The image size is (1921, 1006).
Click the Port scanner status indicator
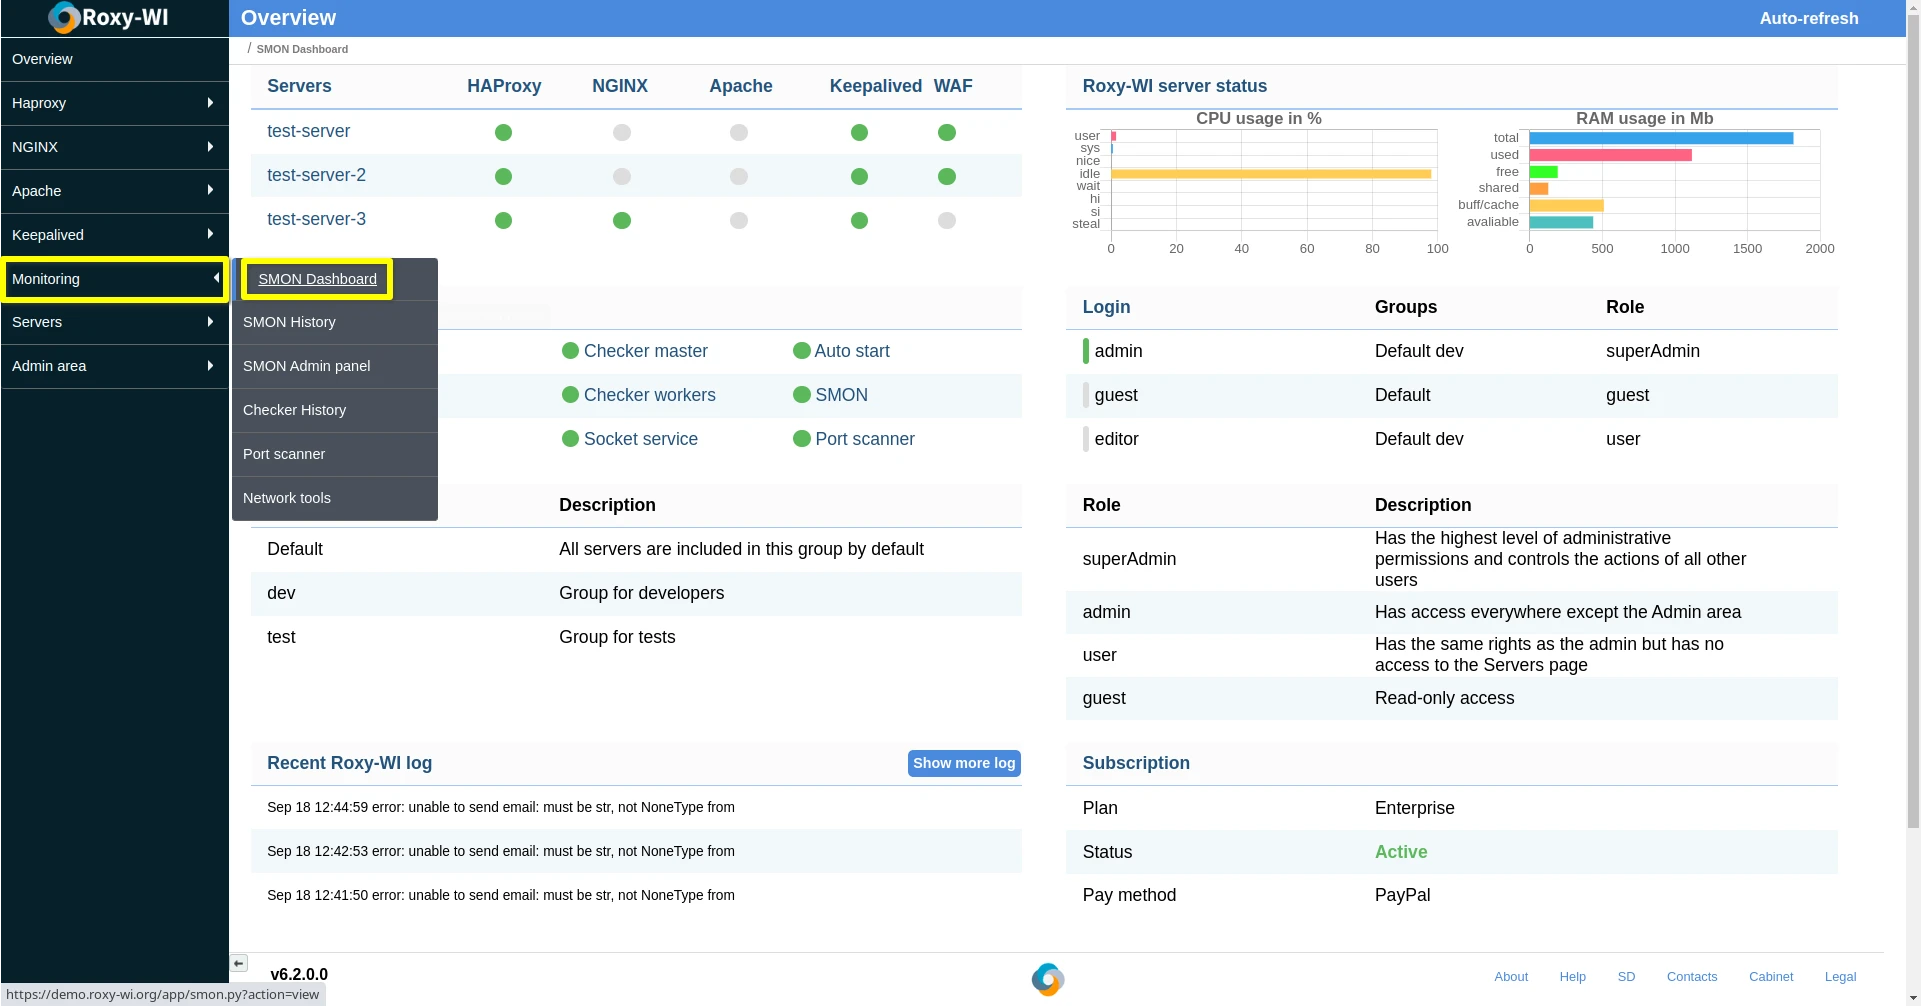pyautogui.click(x=802, y=438)
